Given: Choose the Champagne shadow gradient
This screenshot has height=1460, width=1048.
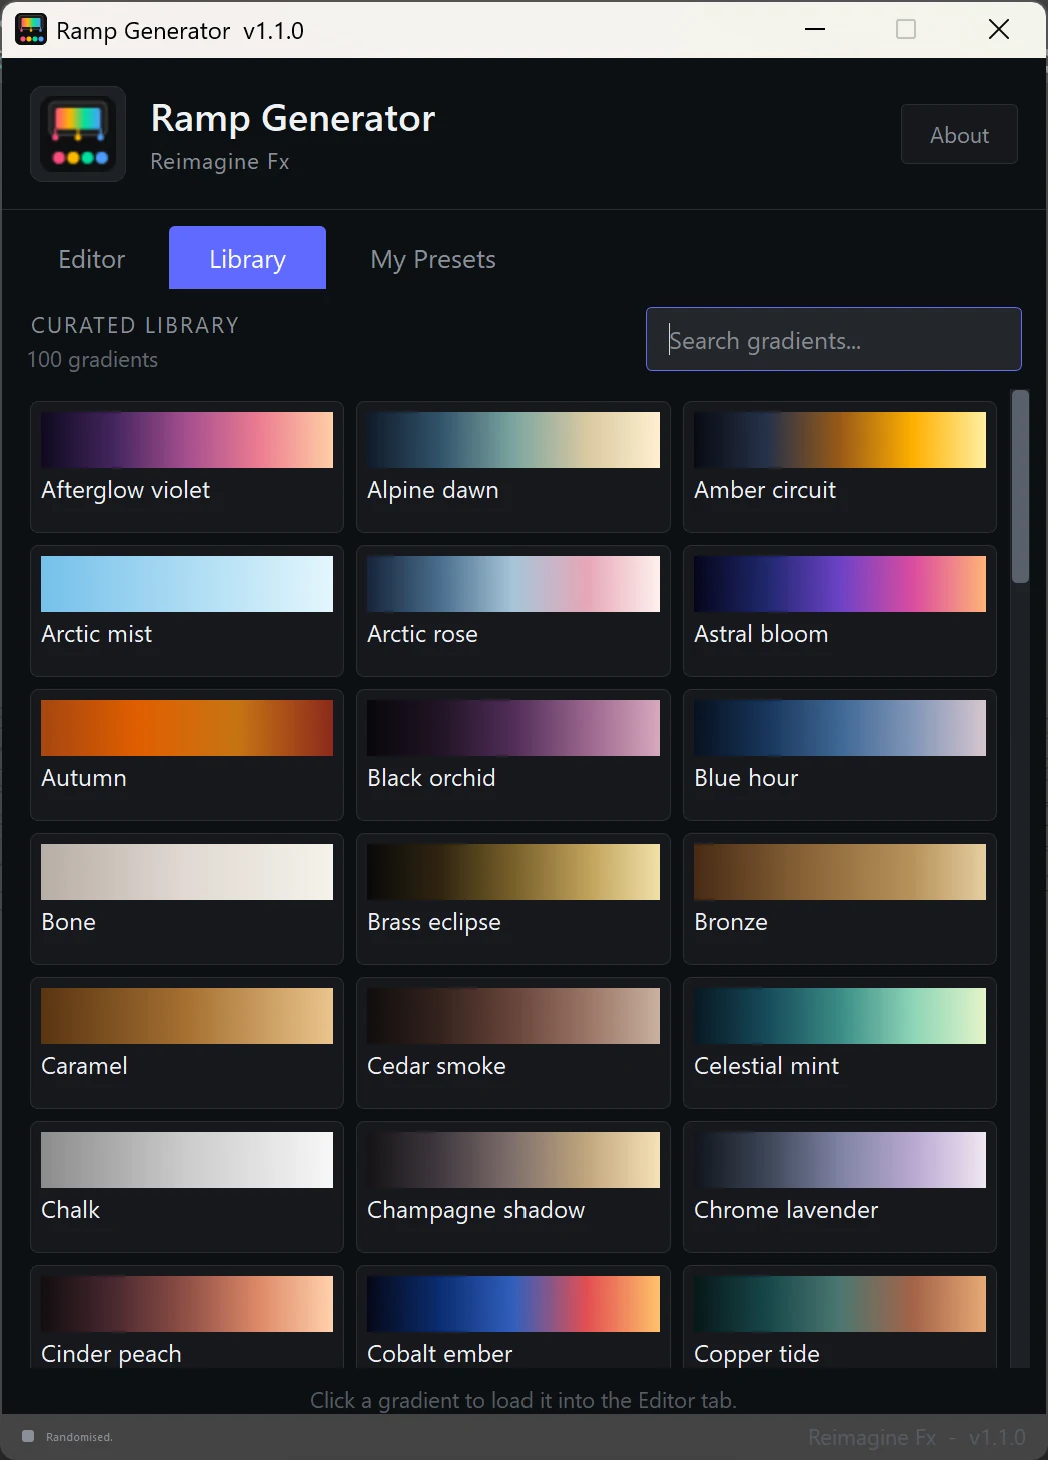Looking at the screenshot, I should (513, 1186).
